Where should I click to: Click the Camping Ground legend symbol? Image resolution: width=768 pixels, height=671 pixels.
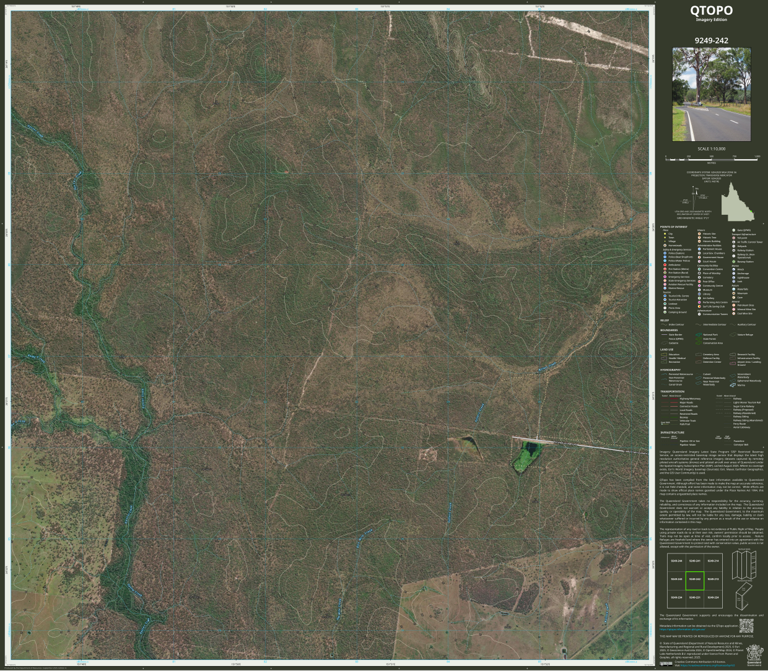[x=665, y=312]
